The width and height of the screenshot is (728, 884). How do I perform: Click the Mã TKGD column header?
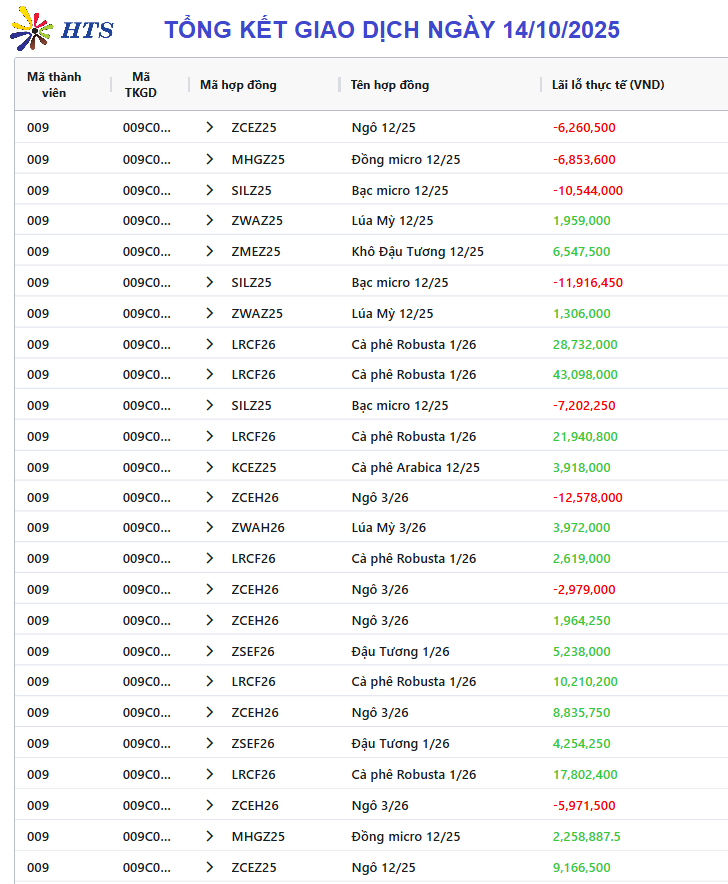(141, 85)
